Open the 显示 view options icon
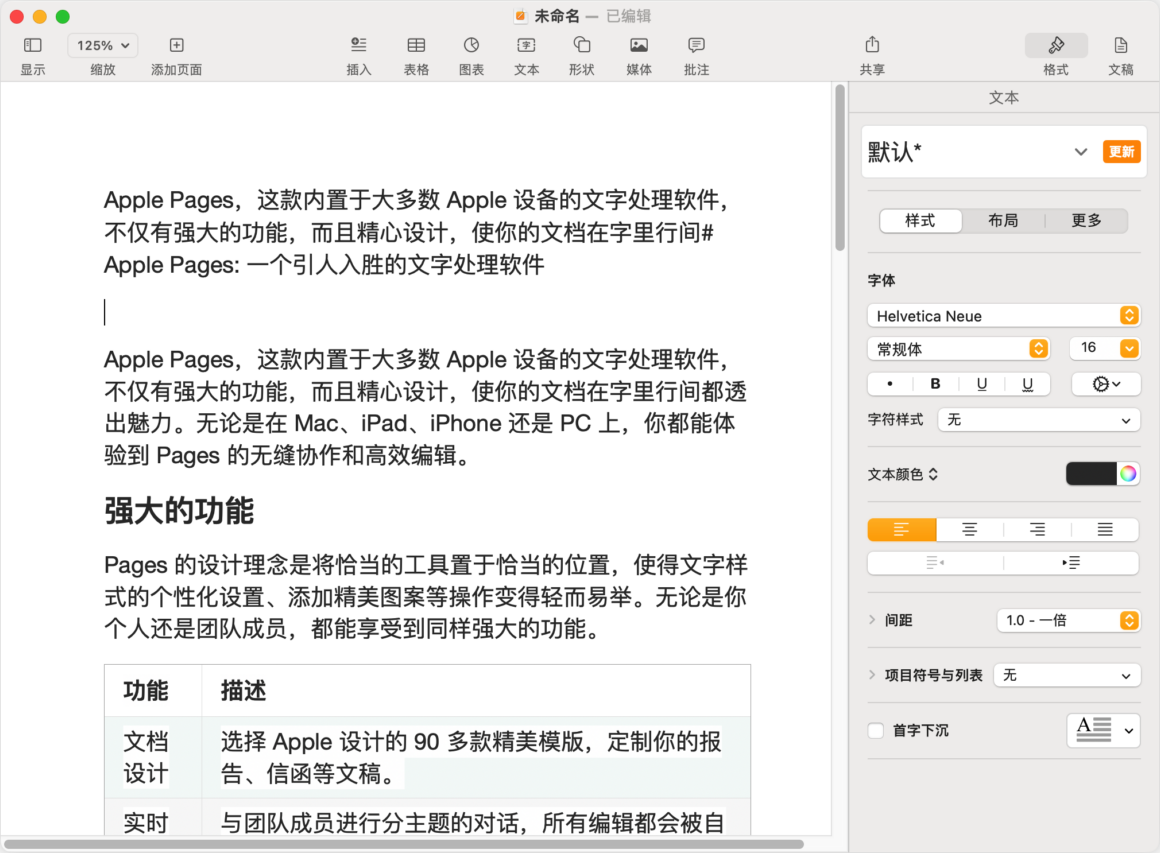1160x853 pixels. point(33,45)
